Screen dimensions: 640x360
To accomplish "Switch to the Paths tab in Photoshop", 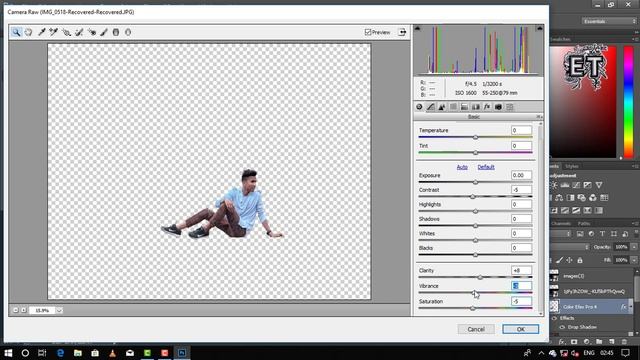I will tap(584, 224).
